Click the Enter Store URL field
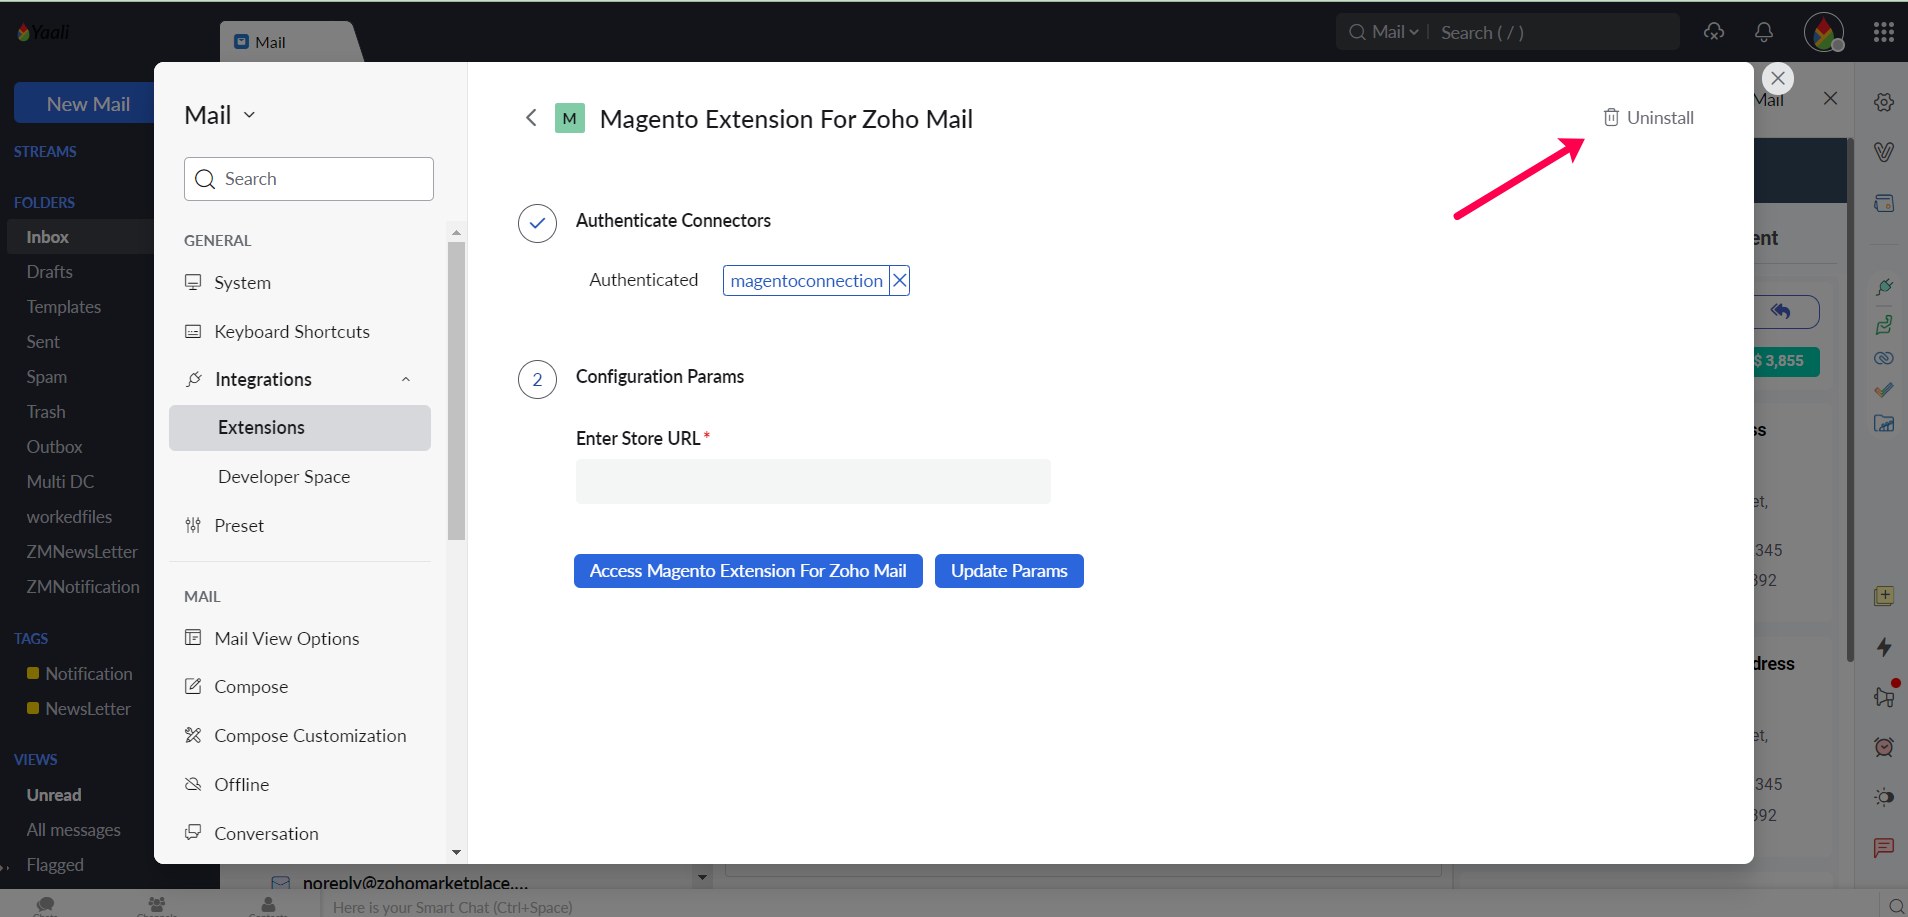The height and width of the screenshot is (917, 1908). coord(812,482)
